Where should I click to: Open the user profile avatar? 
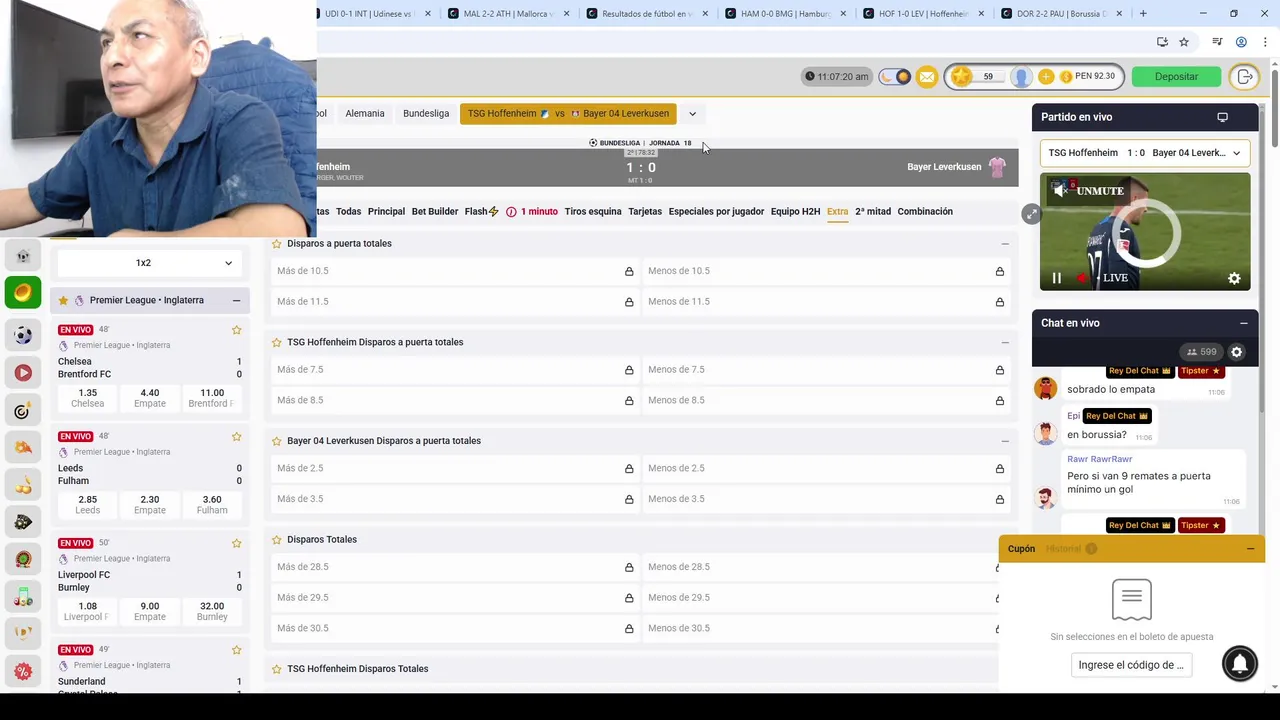point(1021,77)
